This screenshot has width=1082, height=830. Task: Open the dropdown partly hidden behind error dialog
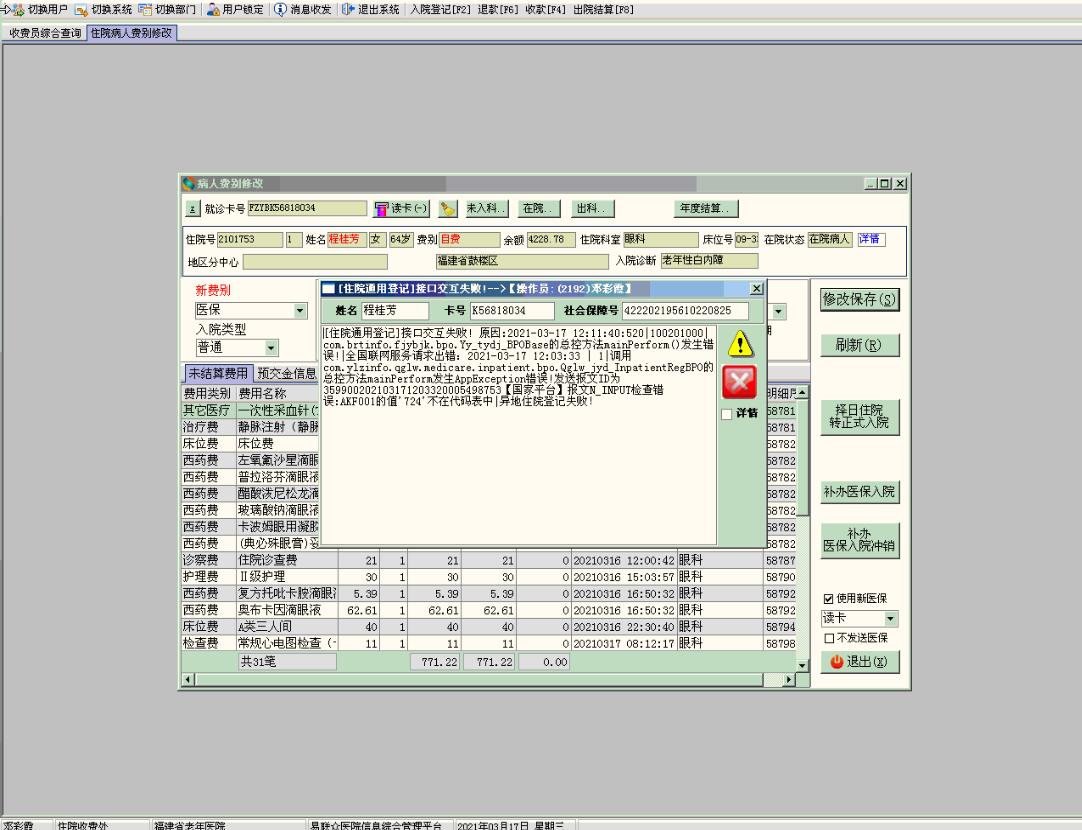tap(778, 312)
